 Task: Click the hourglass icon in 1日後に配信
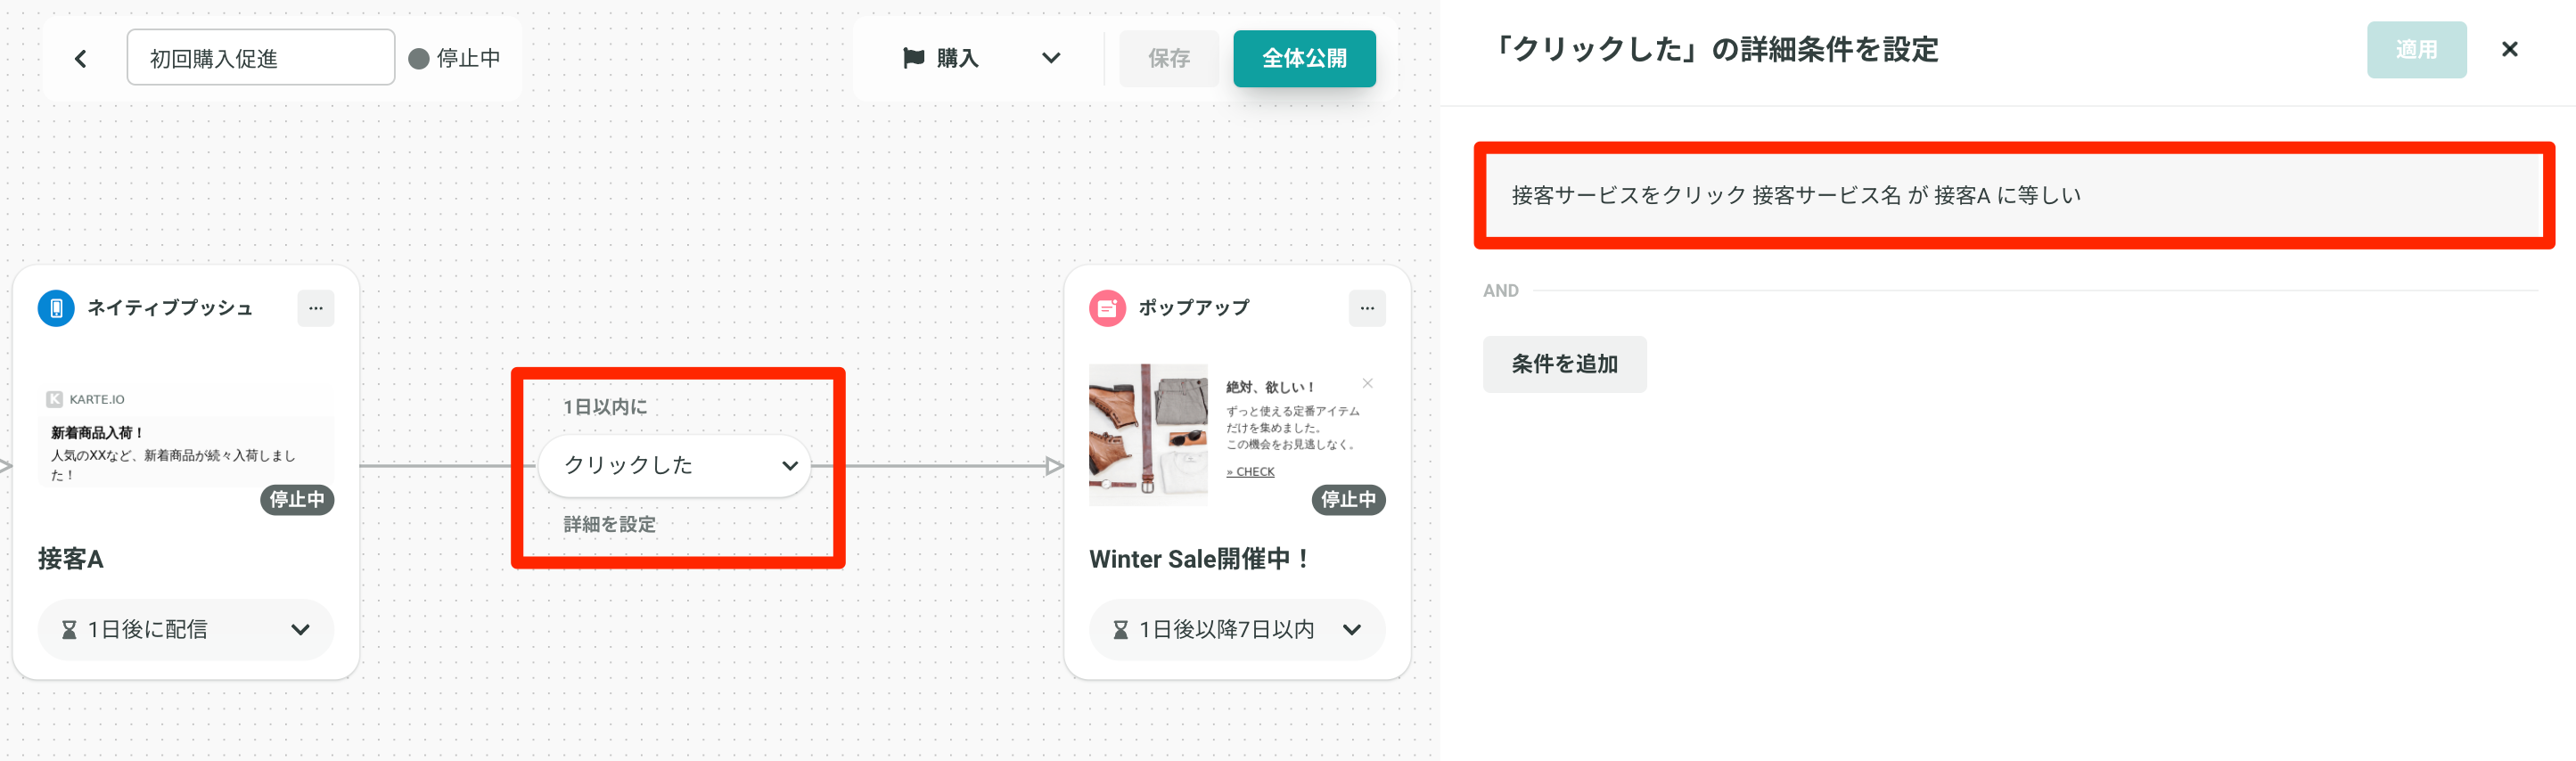69,630
